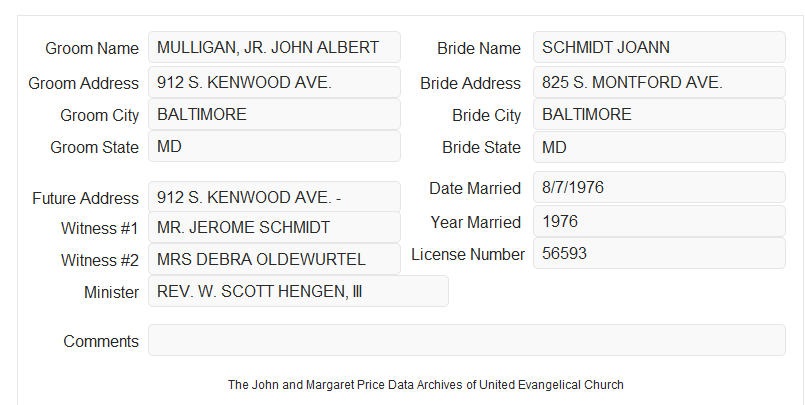Click the Date Married field
The image size is (805, 405).
tap(659, 187)
